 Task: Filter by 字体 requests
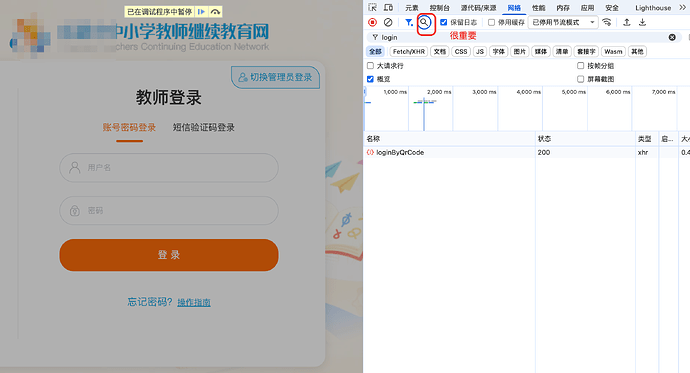(x=499, y=51)
